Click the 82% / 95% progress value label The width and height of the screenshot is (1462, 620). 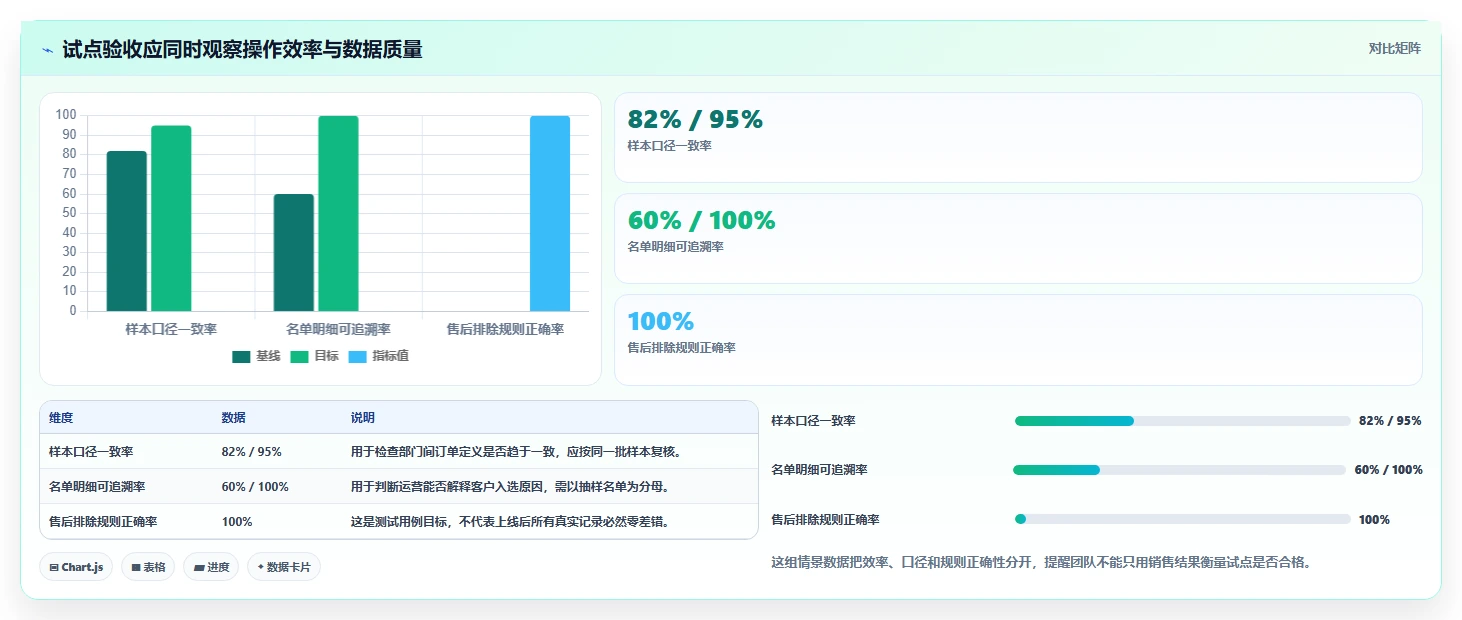[x=1390, y=421]
